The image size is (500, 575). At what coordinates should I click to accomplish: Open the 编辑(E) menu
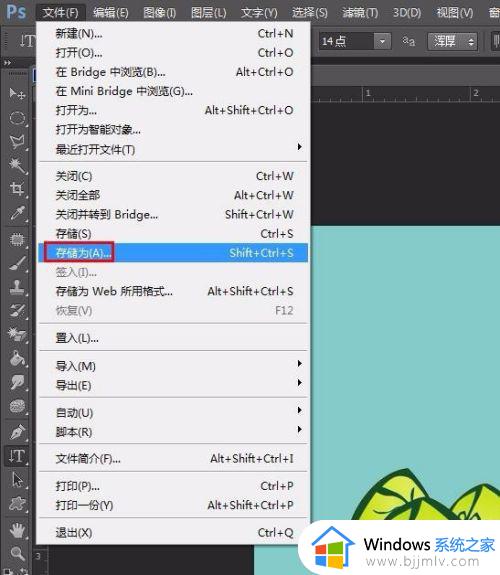click(x=111, y=13)
